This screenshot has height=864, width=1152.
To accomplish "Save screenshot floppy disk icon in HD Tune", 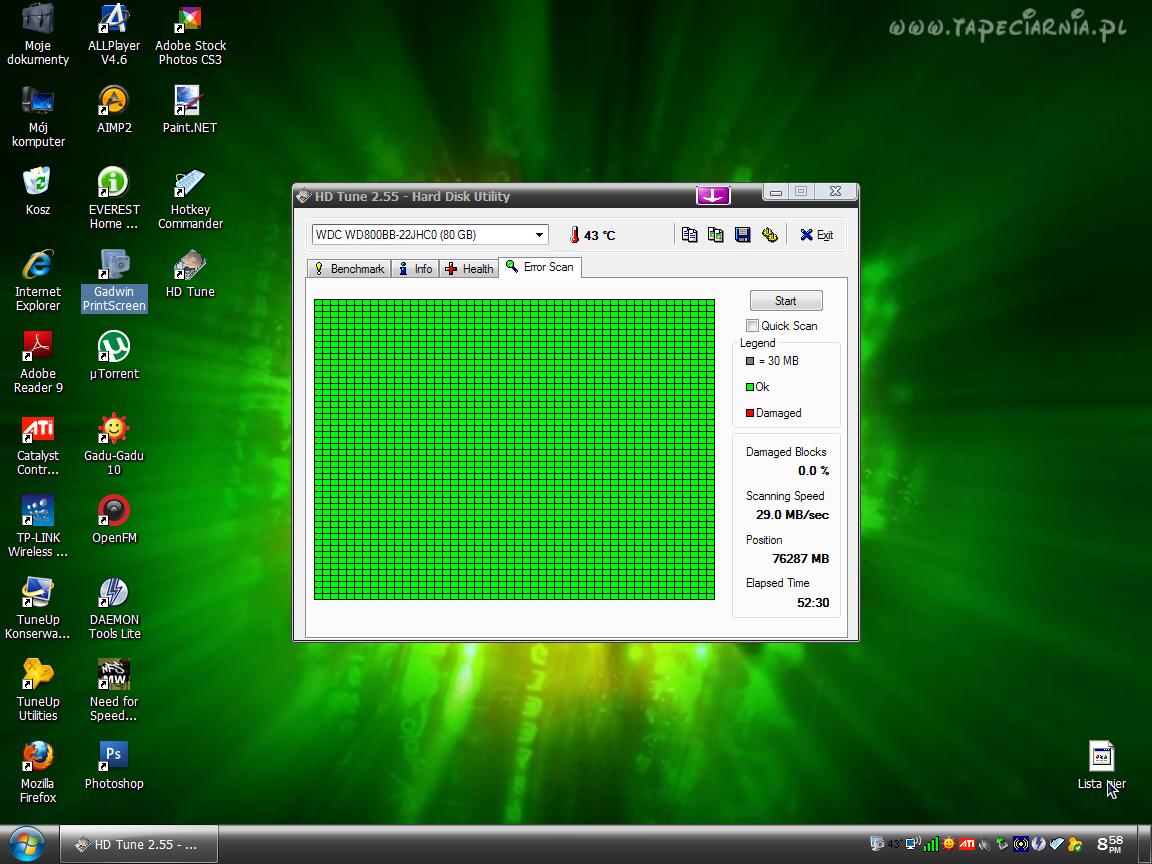I will pos(743,234).
